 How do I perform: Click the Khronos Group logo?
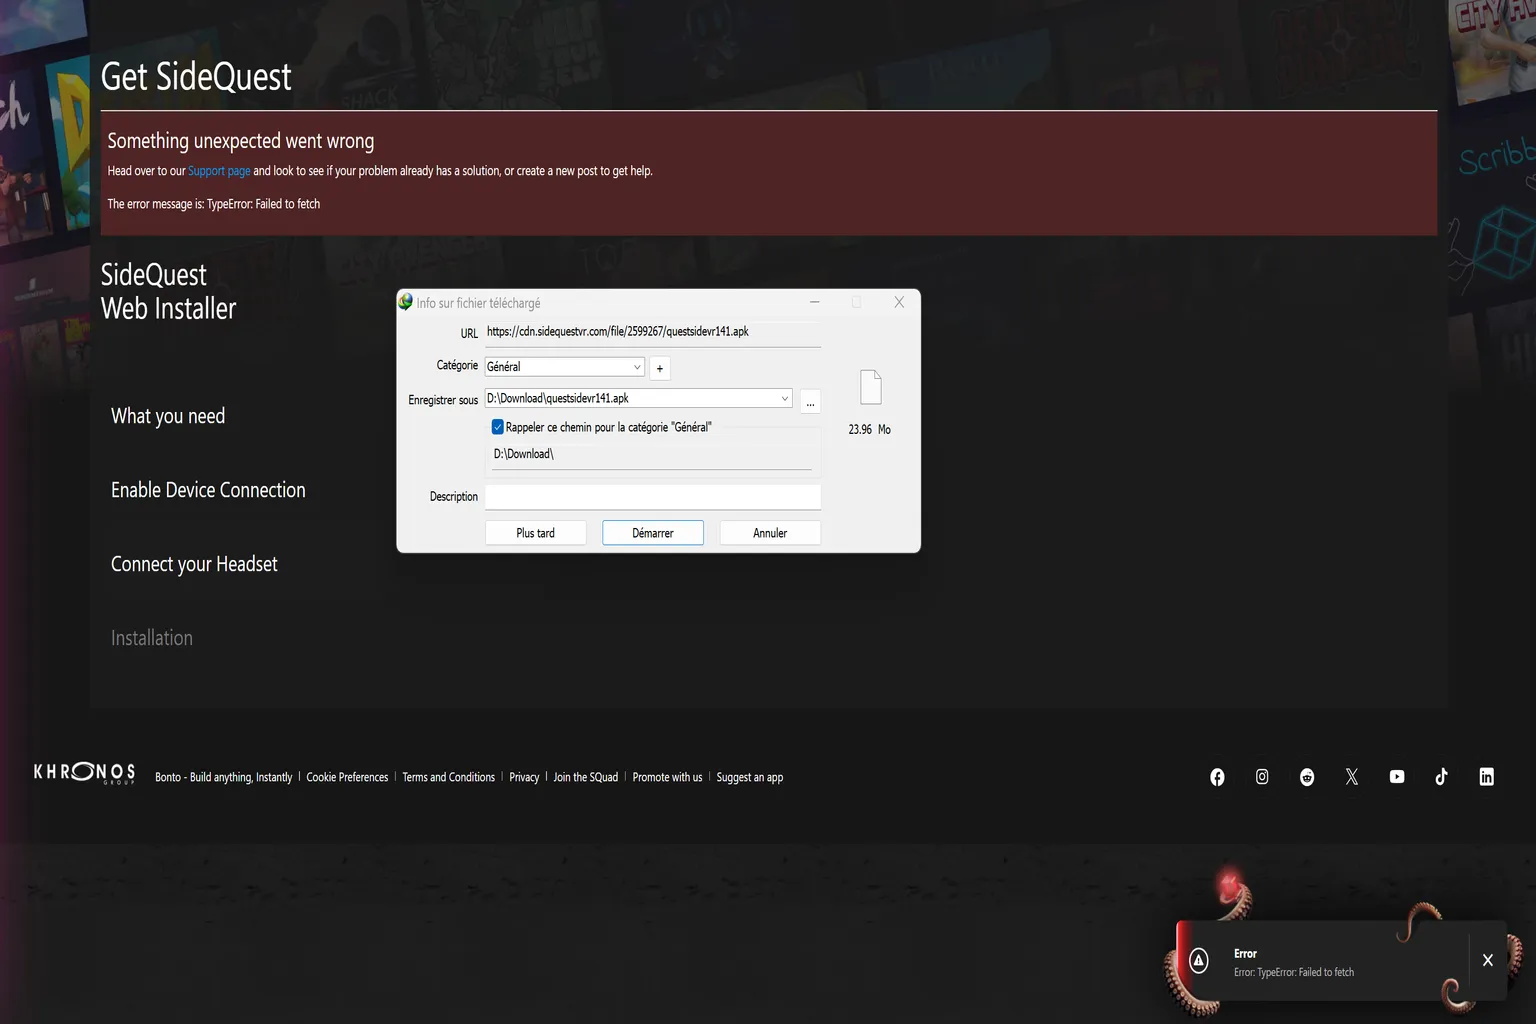click(x=84, y=773)
